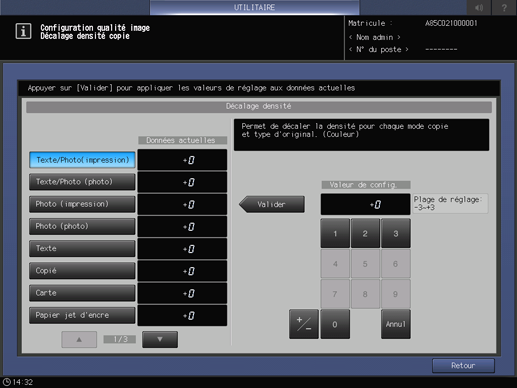Tap disabled keypad digit 8
The height and width of the screenshot is (388, 517).
coord(365,294)
